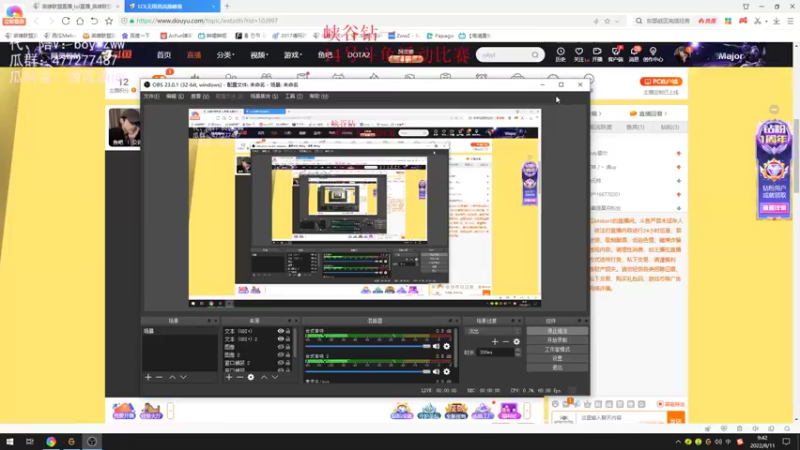The height and width of the screenshot is (450, 800).
Task: Open Douyu 游戏 navigation dropdown
Action: (x=292, y=55)
